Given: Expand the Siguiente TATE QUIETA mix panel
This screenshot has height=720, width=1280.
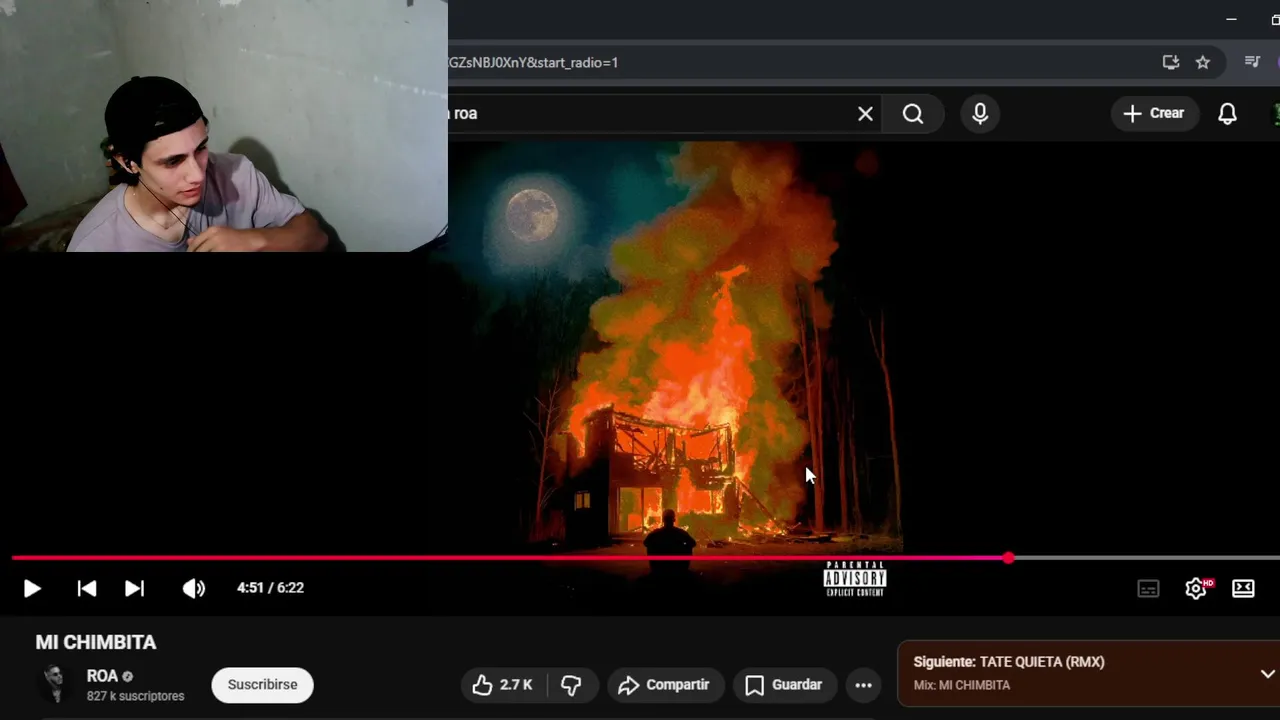Looking at the screenshot, I should (1267, 674).
